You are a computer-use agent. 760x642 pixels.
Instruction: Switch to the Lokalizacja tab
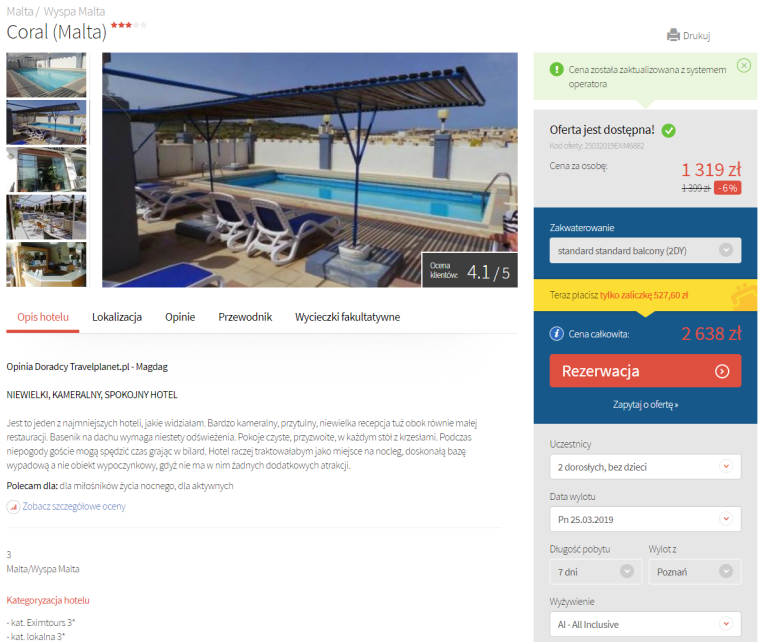(x=117, y=317)
